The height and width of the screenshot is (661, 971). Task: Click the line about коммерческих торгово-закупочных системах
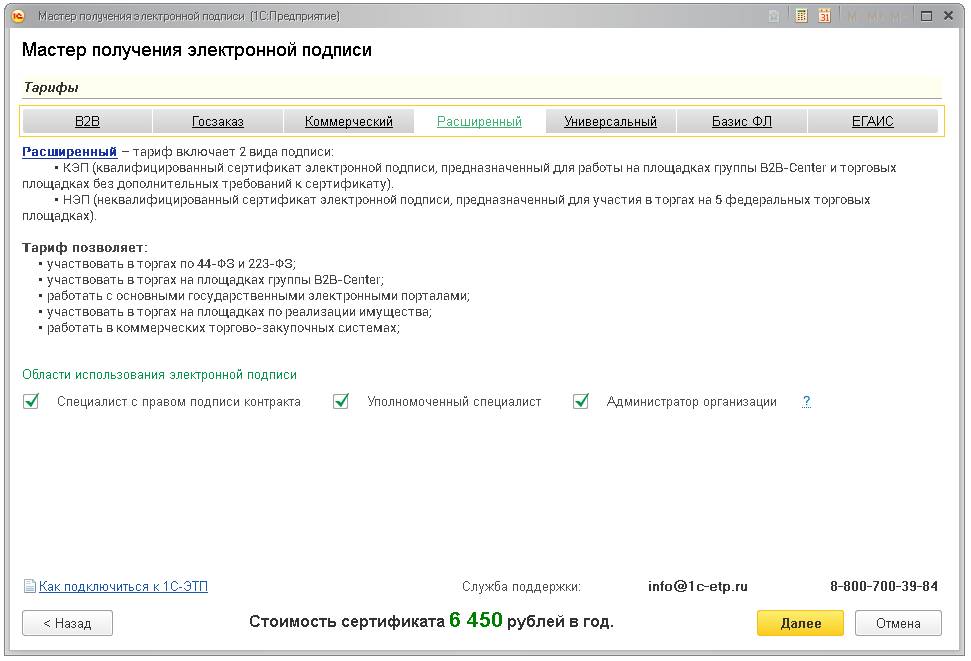pyautogui.click(x=223, y=328)
